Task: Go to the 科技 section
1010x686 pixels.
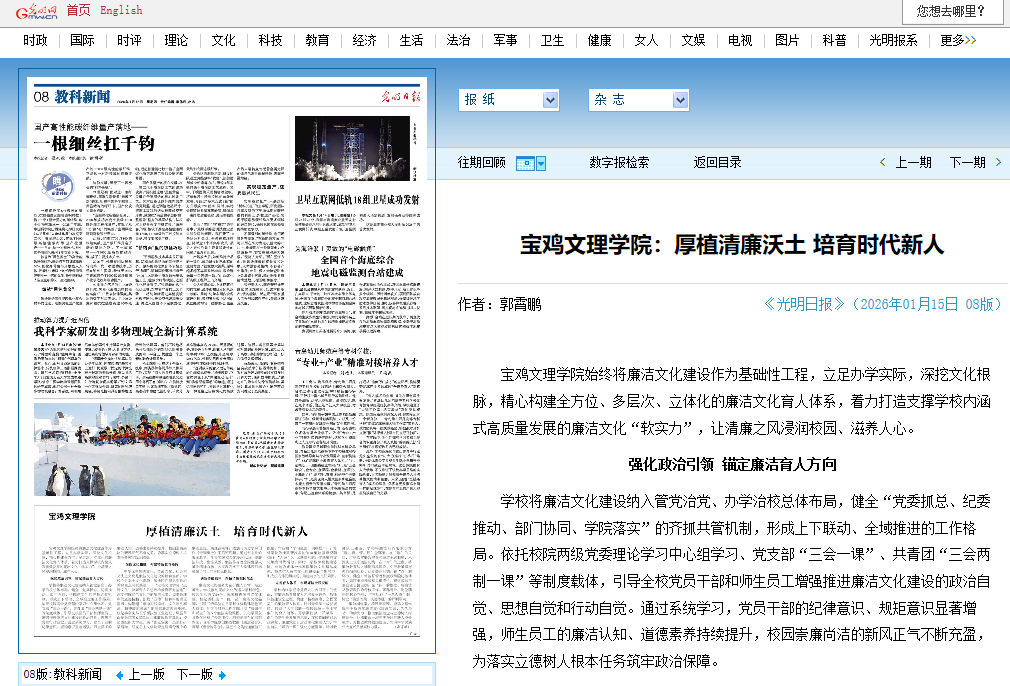Action: coord(270,41)
